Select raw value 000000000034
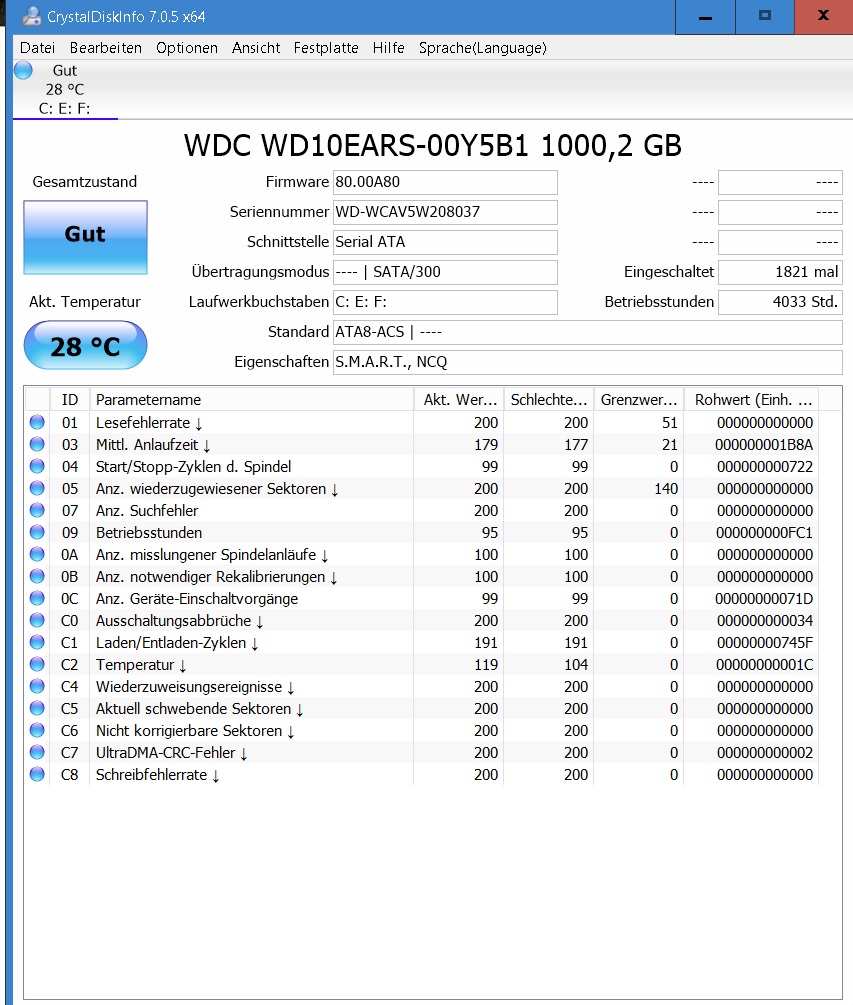853x1005 pixels. (765, 620)
